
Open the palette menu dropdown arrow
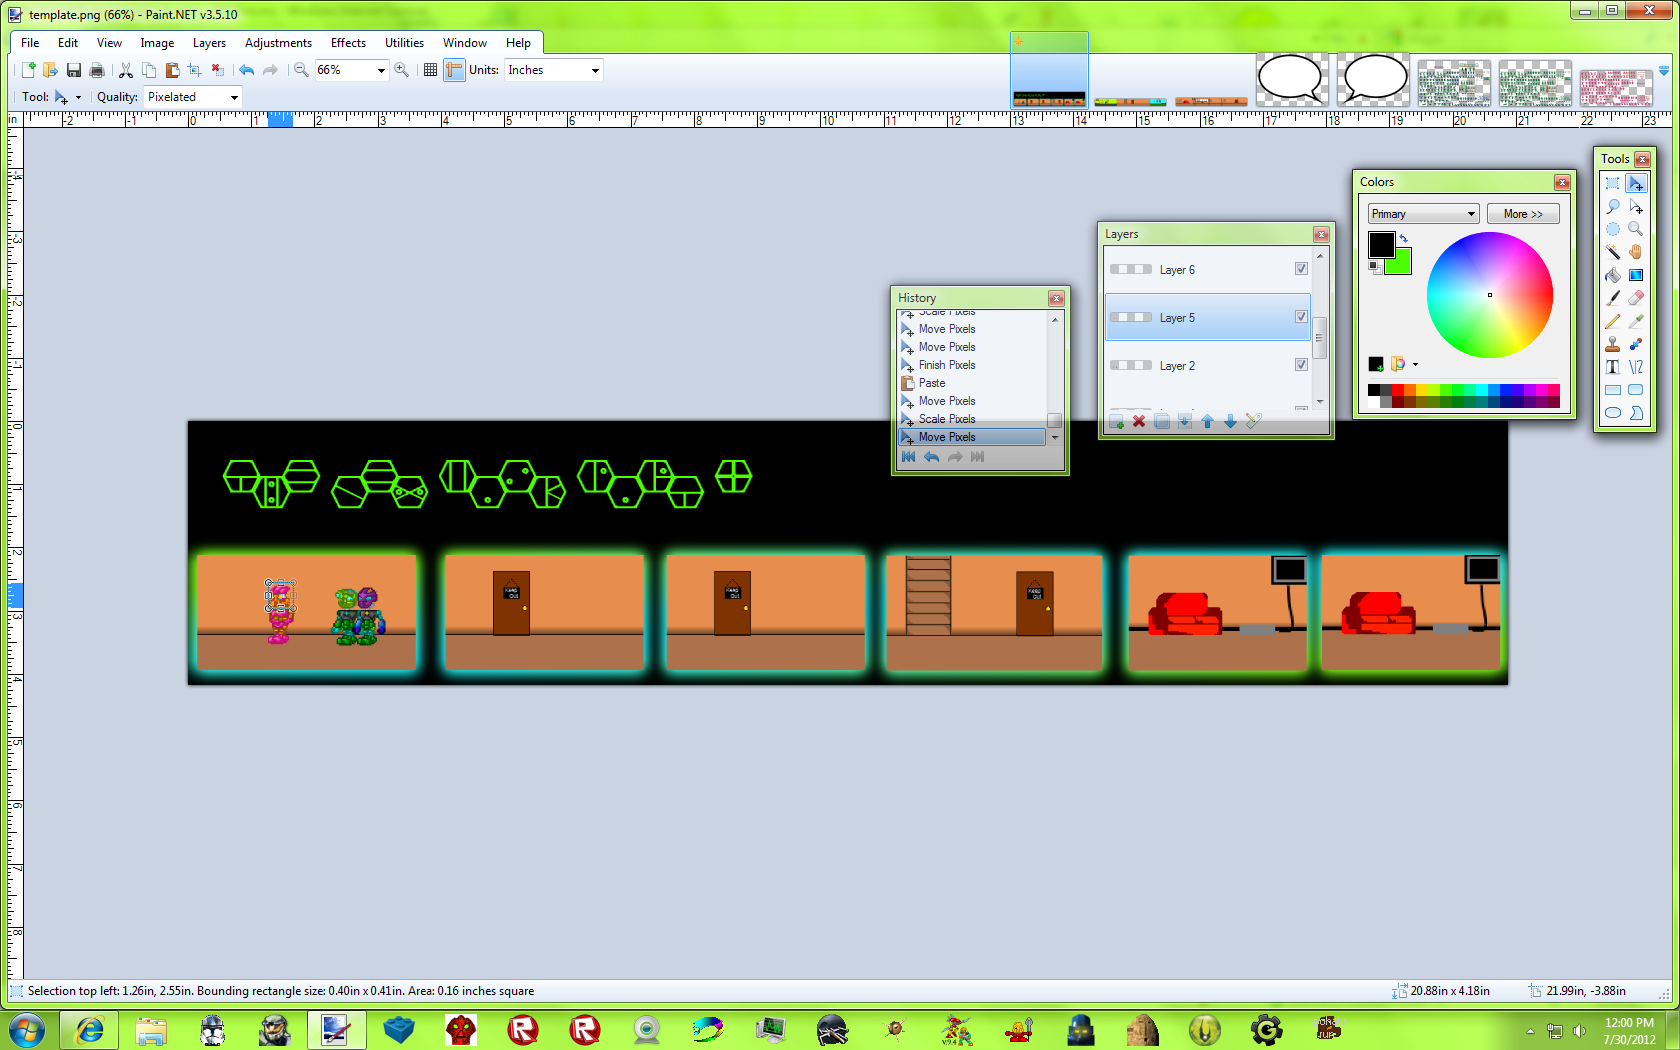coord(1415,364)
